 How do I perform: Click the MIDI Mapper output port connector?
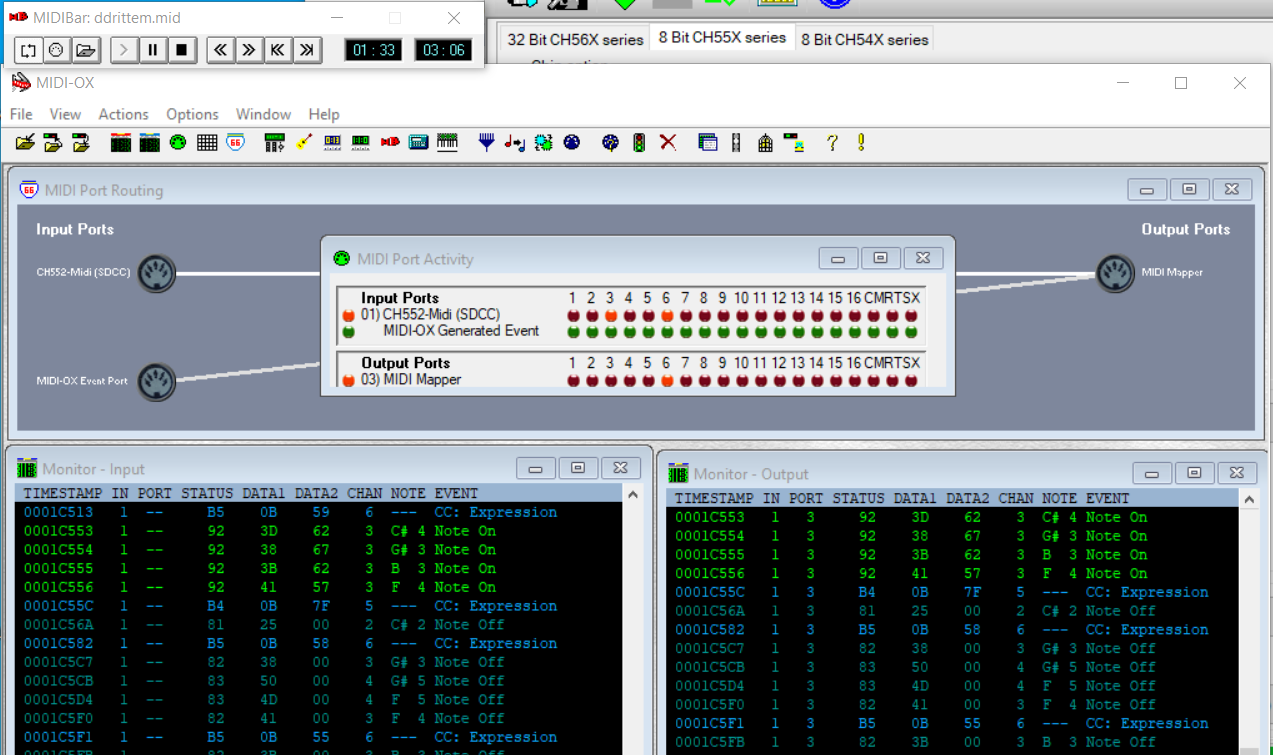point(1116,273)
